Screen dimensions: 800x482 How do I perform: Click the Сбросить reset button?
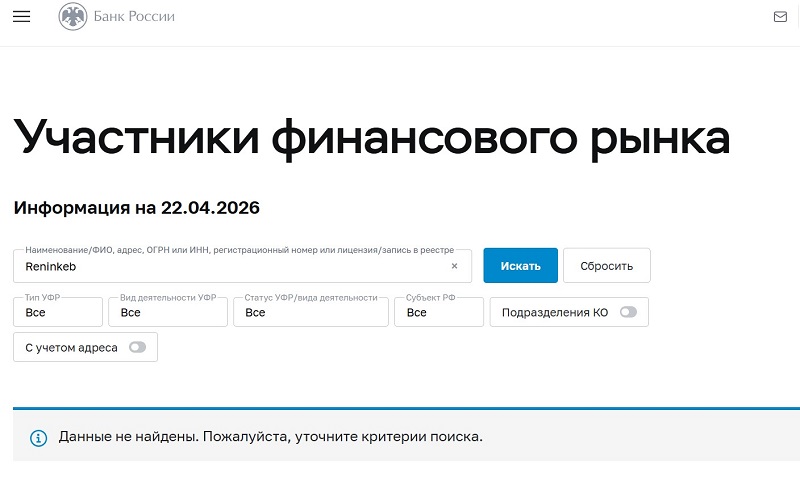[x=607, y=265]
